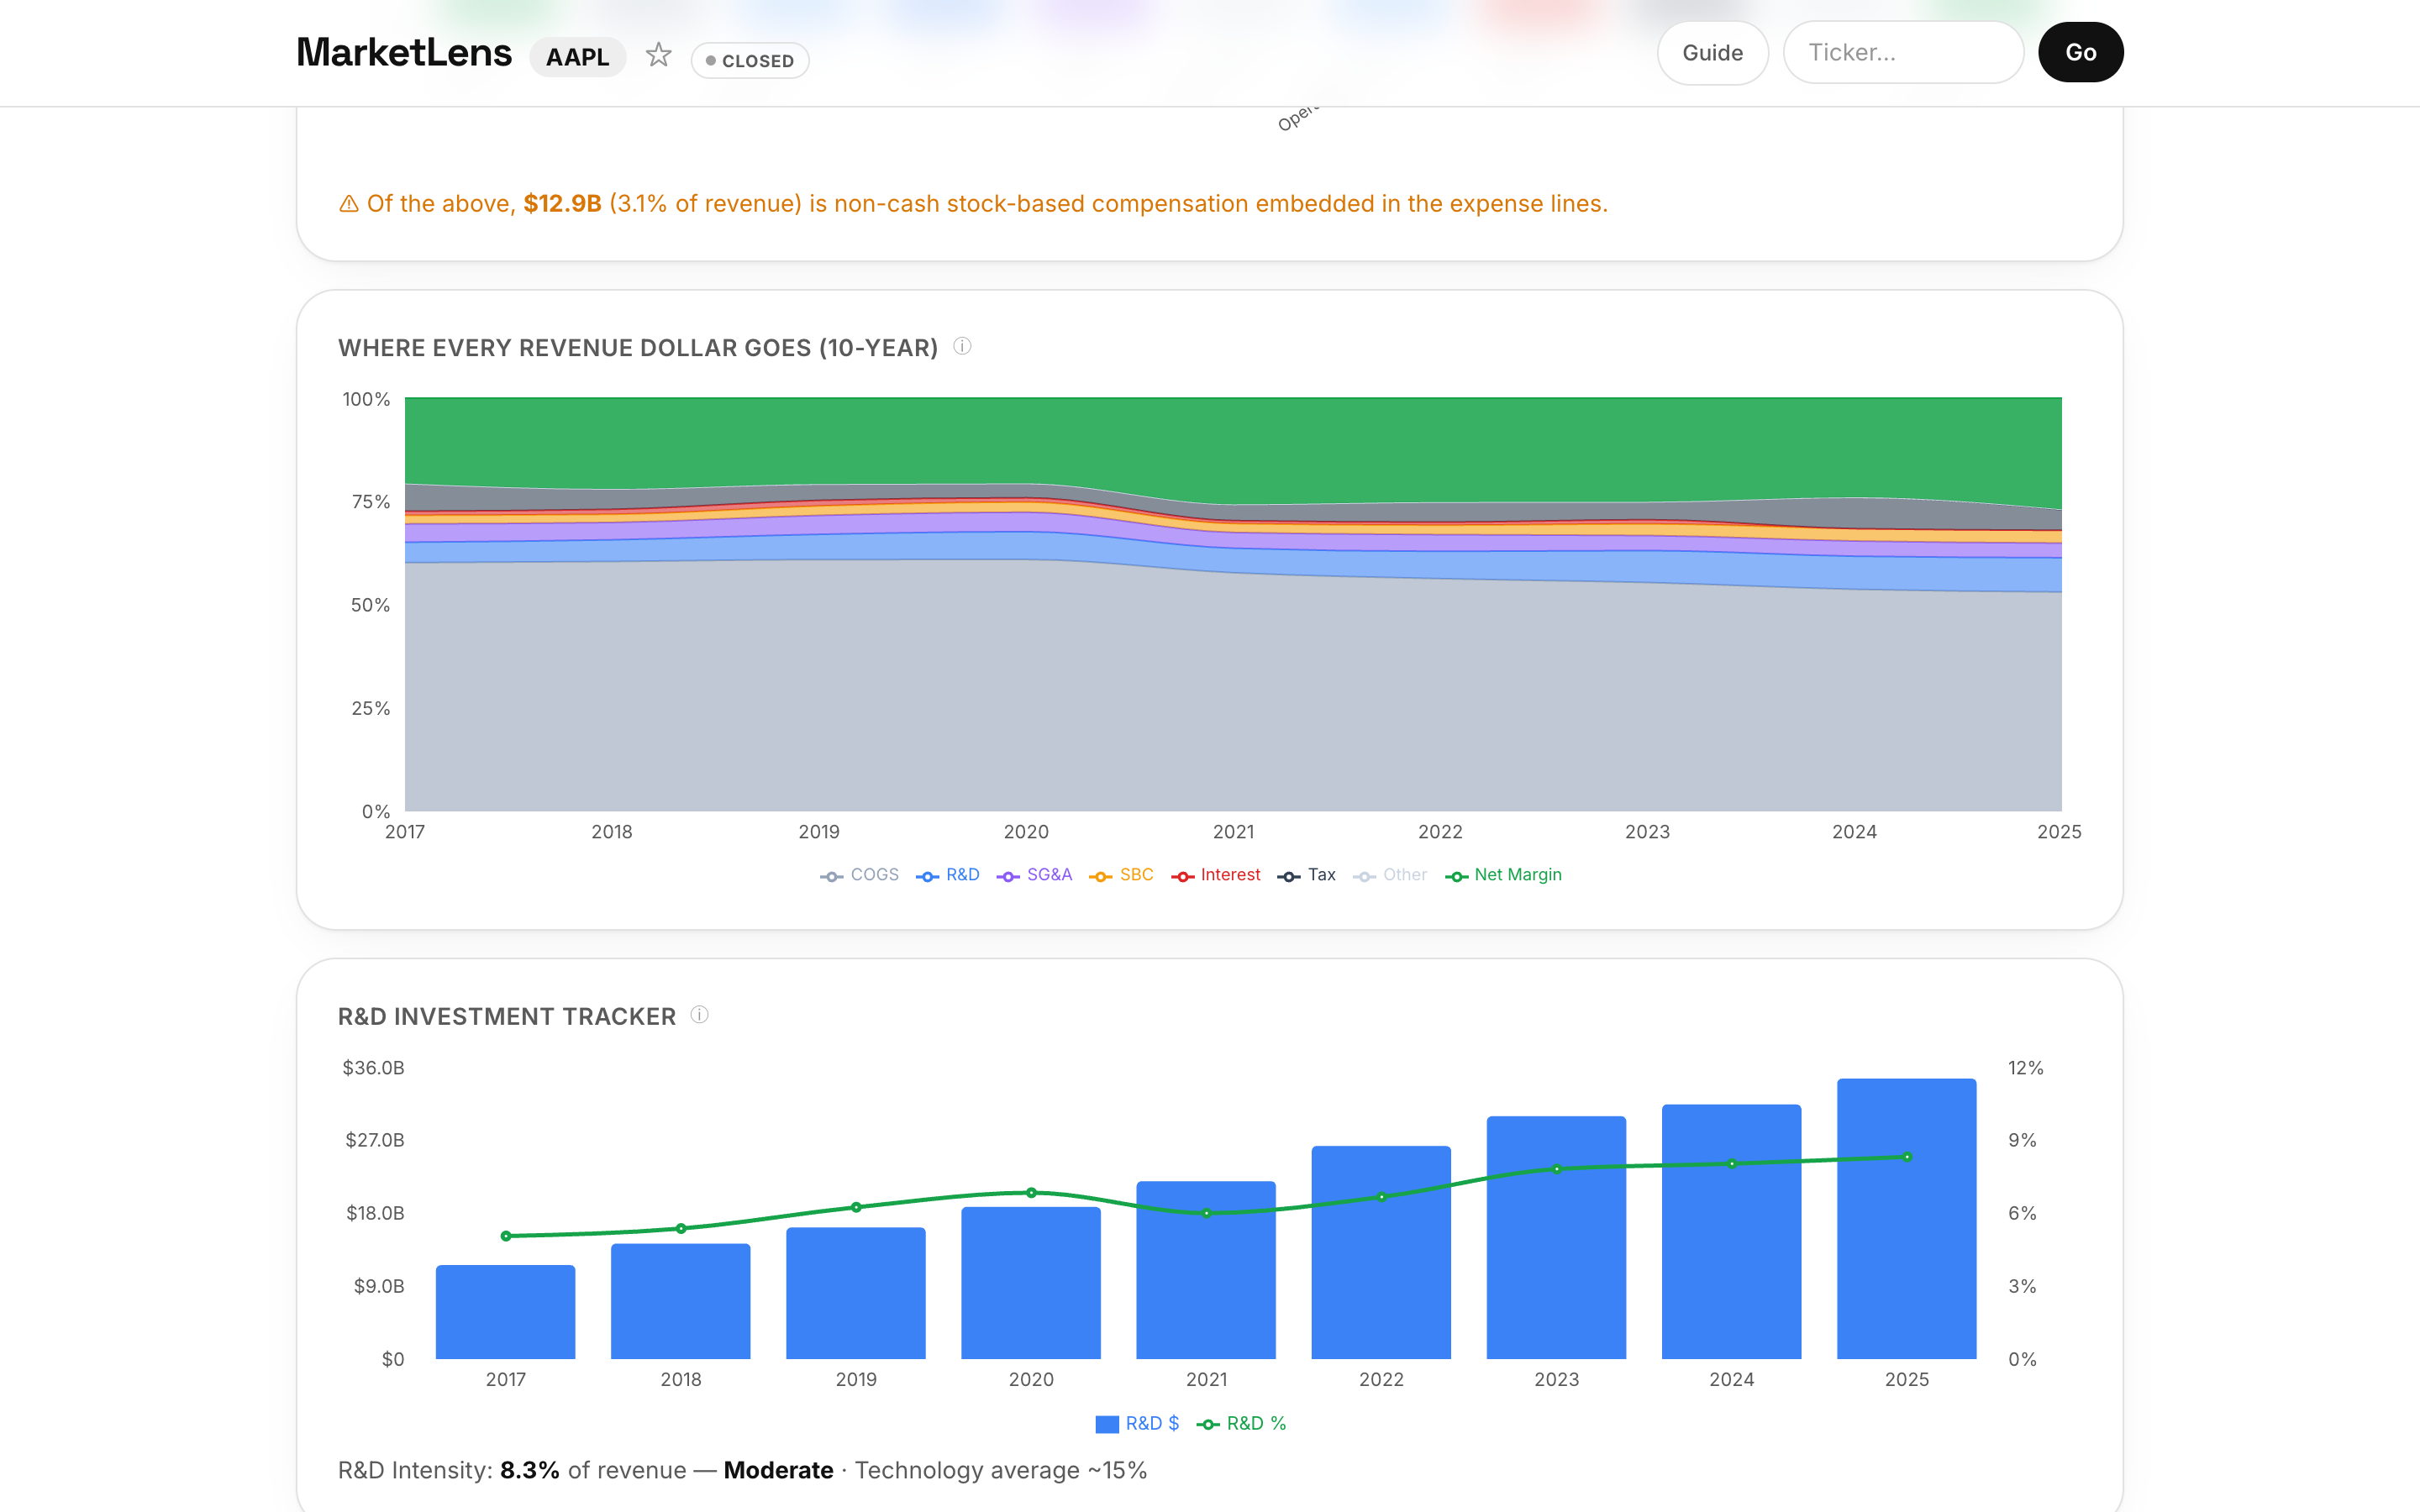Toggle R&D $ bars in tracker legend
The height and width of the screenshot is (1512, 2420).
click(1137, 1423)
